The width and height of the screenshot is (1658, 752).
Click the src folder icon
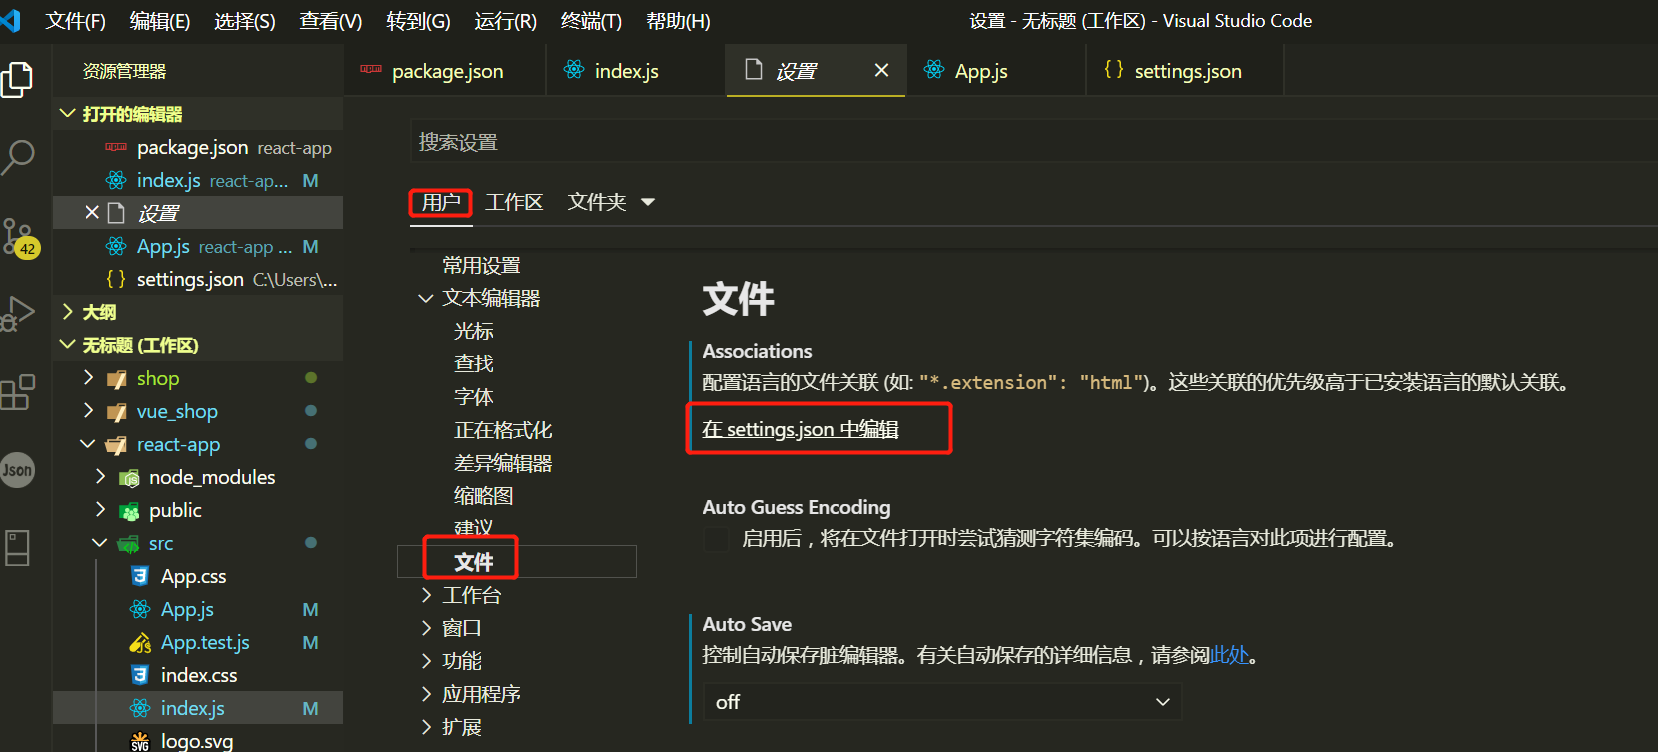(128, 544)
